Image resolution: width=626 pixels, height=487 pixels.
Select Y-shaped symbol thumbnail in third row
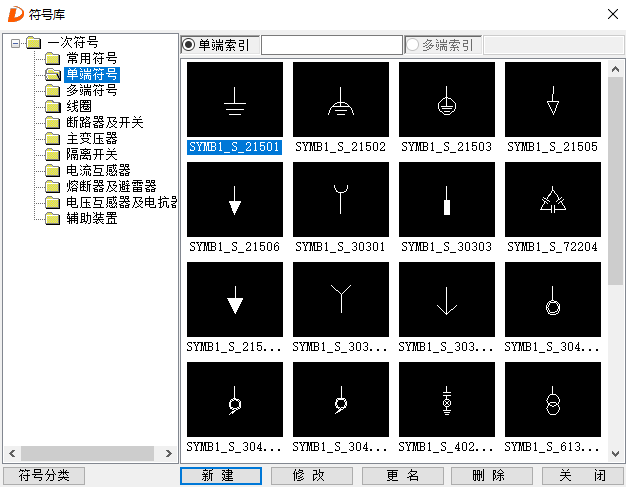click(341, 299)
